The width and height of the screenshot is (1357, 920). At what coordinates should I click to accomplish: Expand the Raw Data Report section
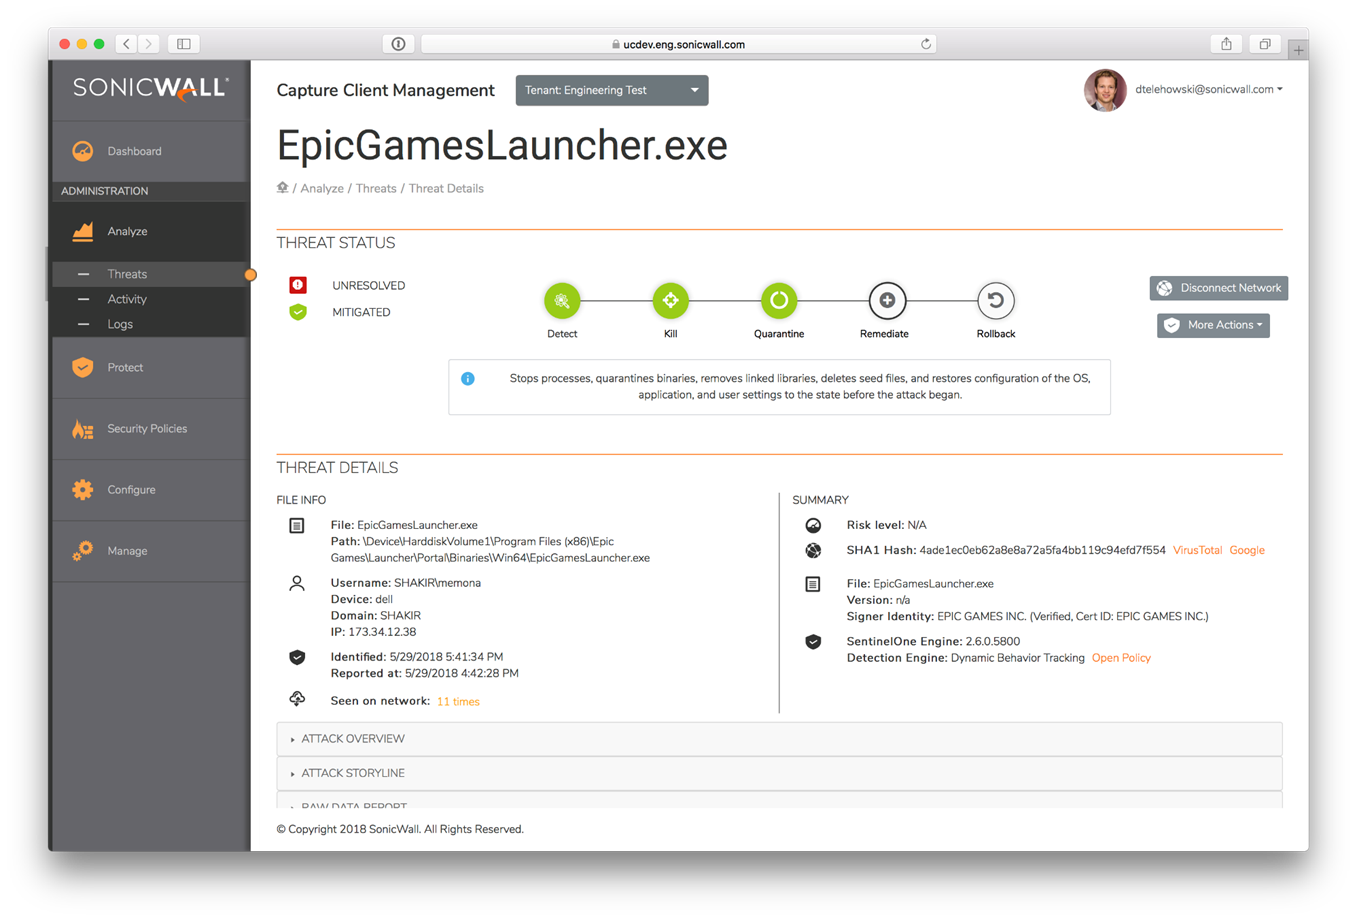[779, 802]
